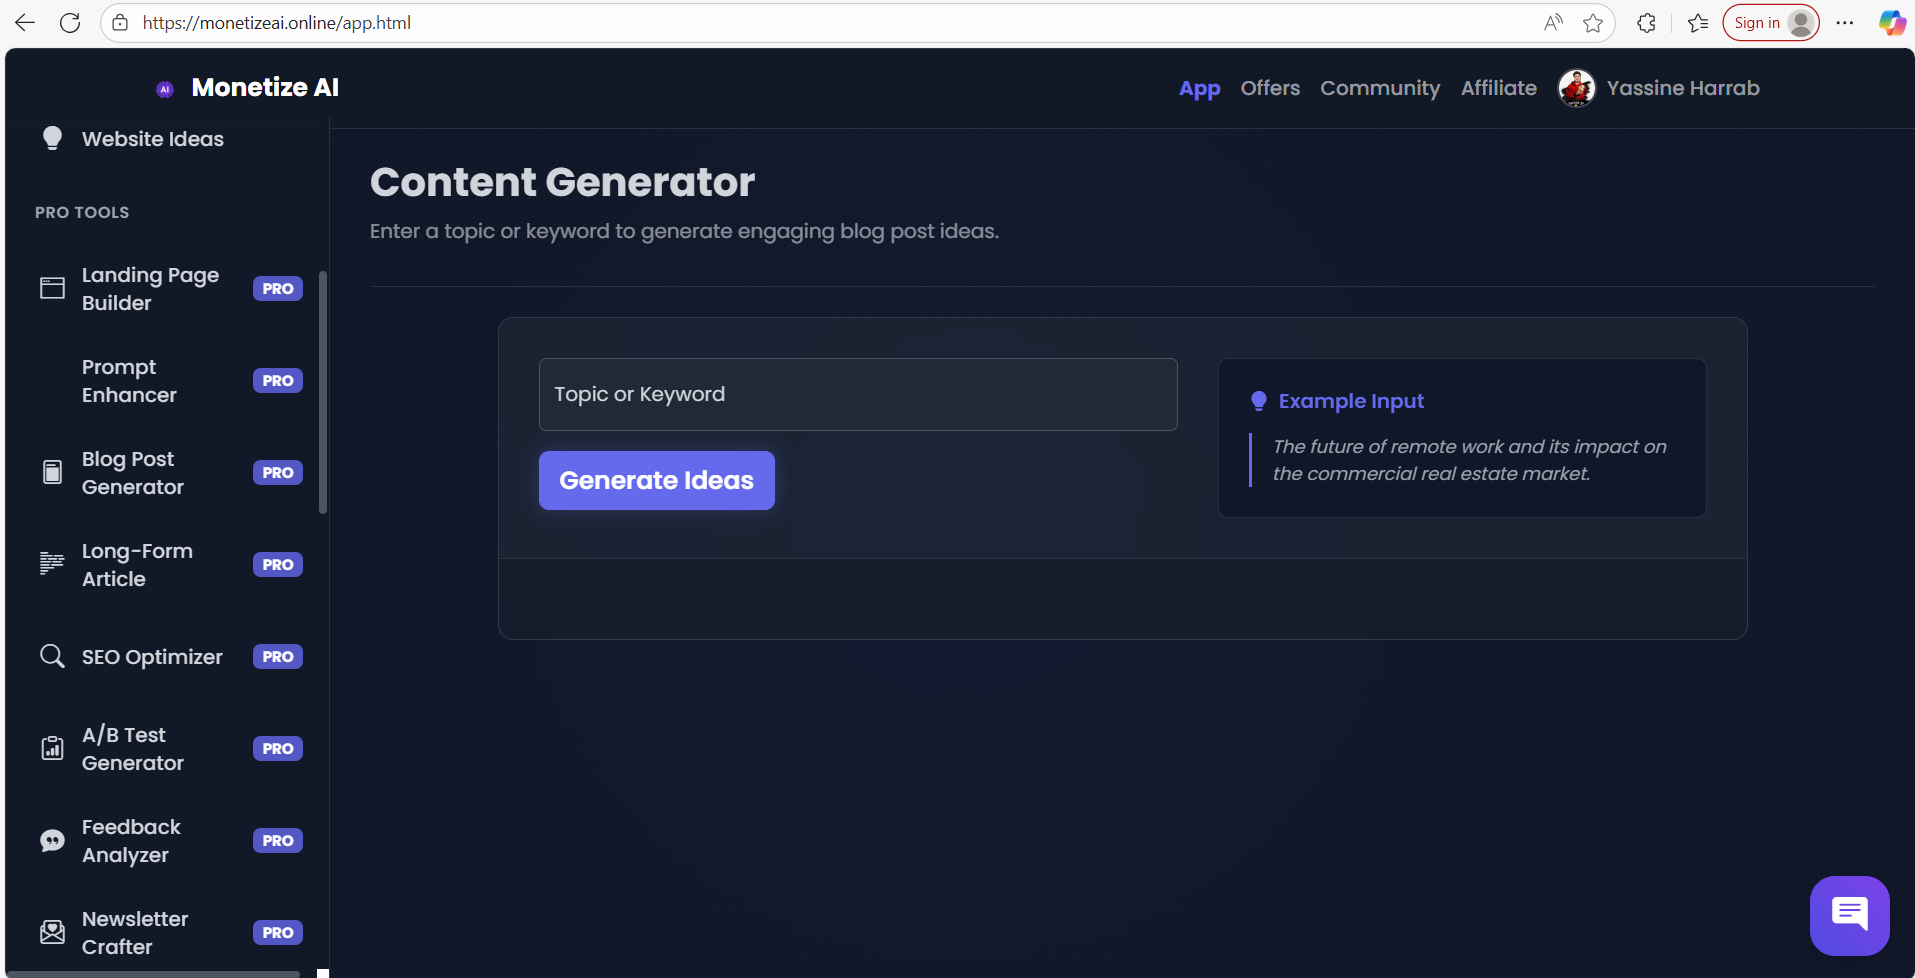Click the Newsletter Crafter envelope icon
Viewport: 1915px width, 978px height.
click(x=52, y=932)
